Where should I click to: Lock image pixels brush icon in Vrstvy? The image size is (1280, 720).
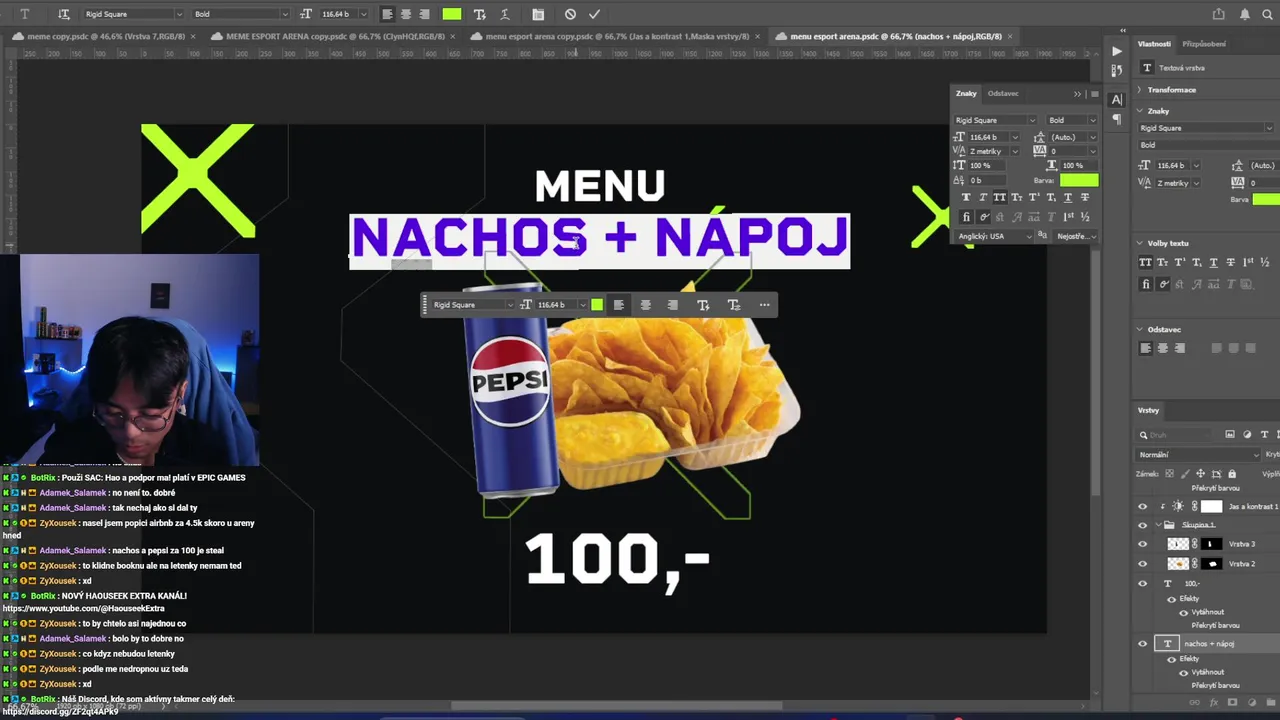(x=1186, y=474)
